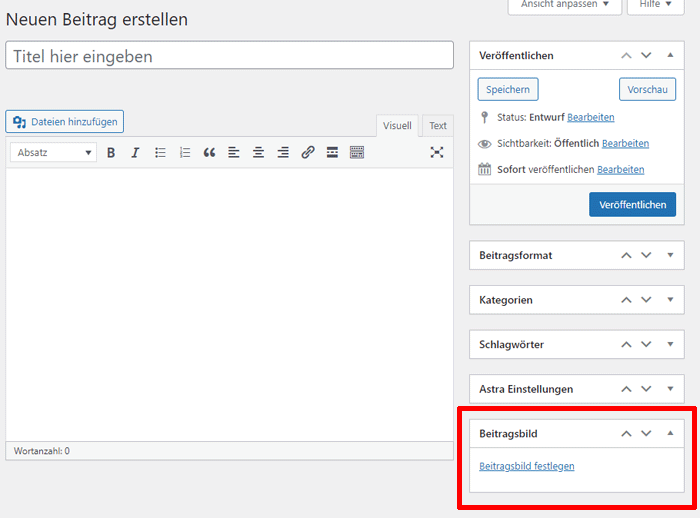Toggle the toolbar kitchen sink icon
This screenshot has height=518, width=700.
click(357, 153)
